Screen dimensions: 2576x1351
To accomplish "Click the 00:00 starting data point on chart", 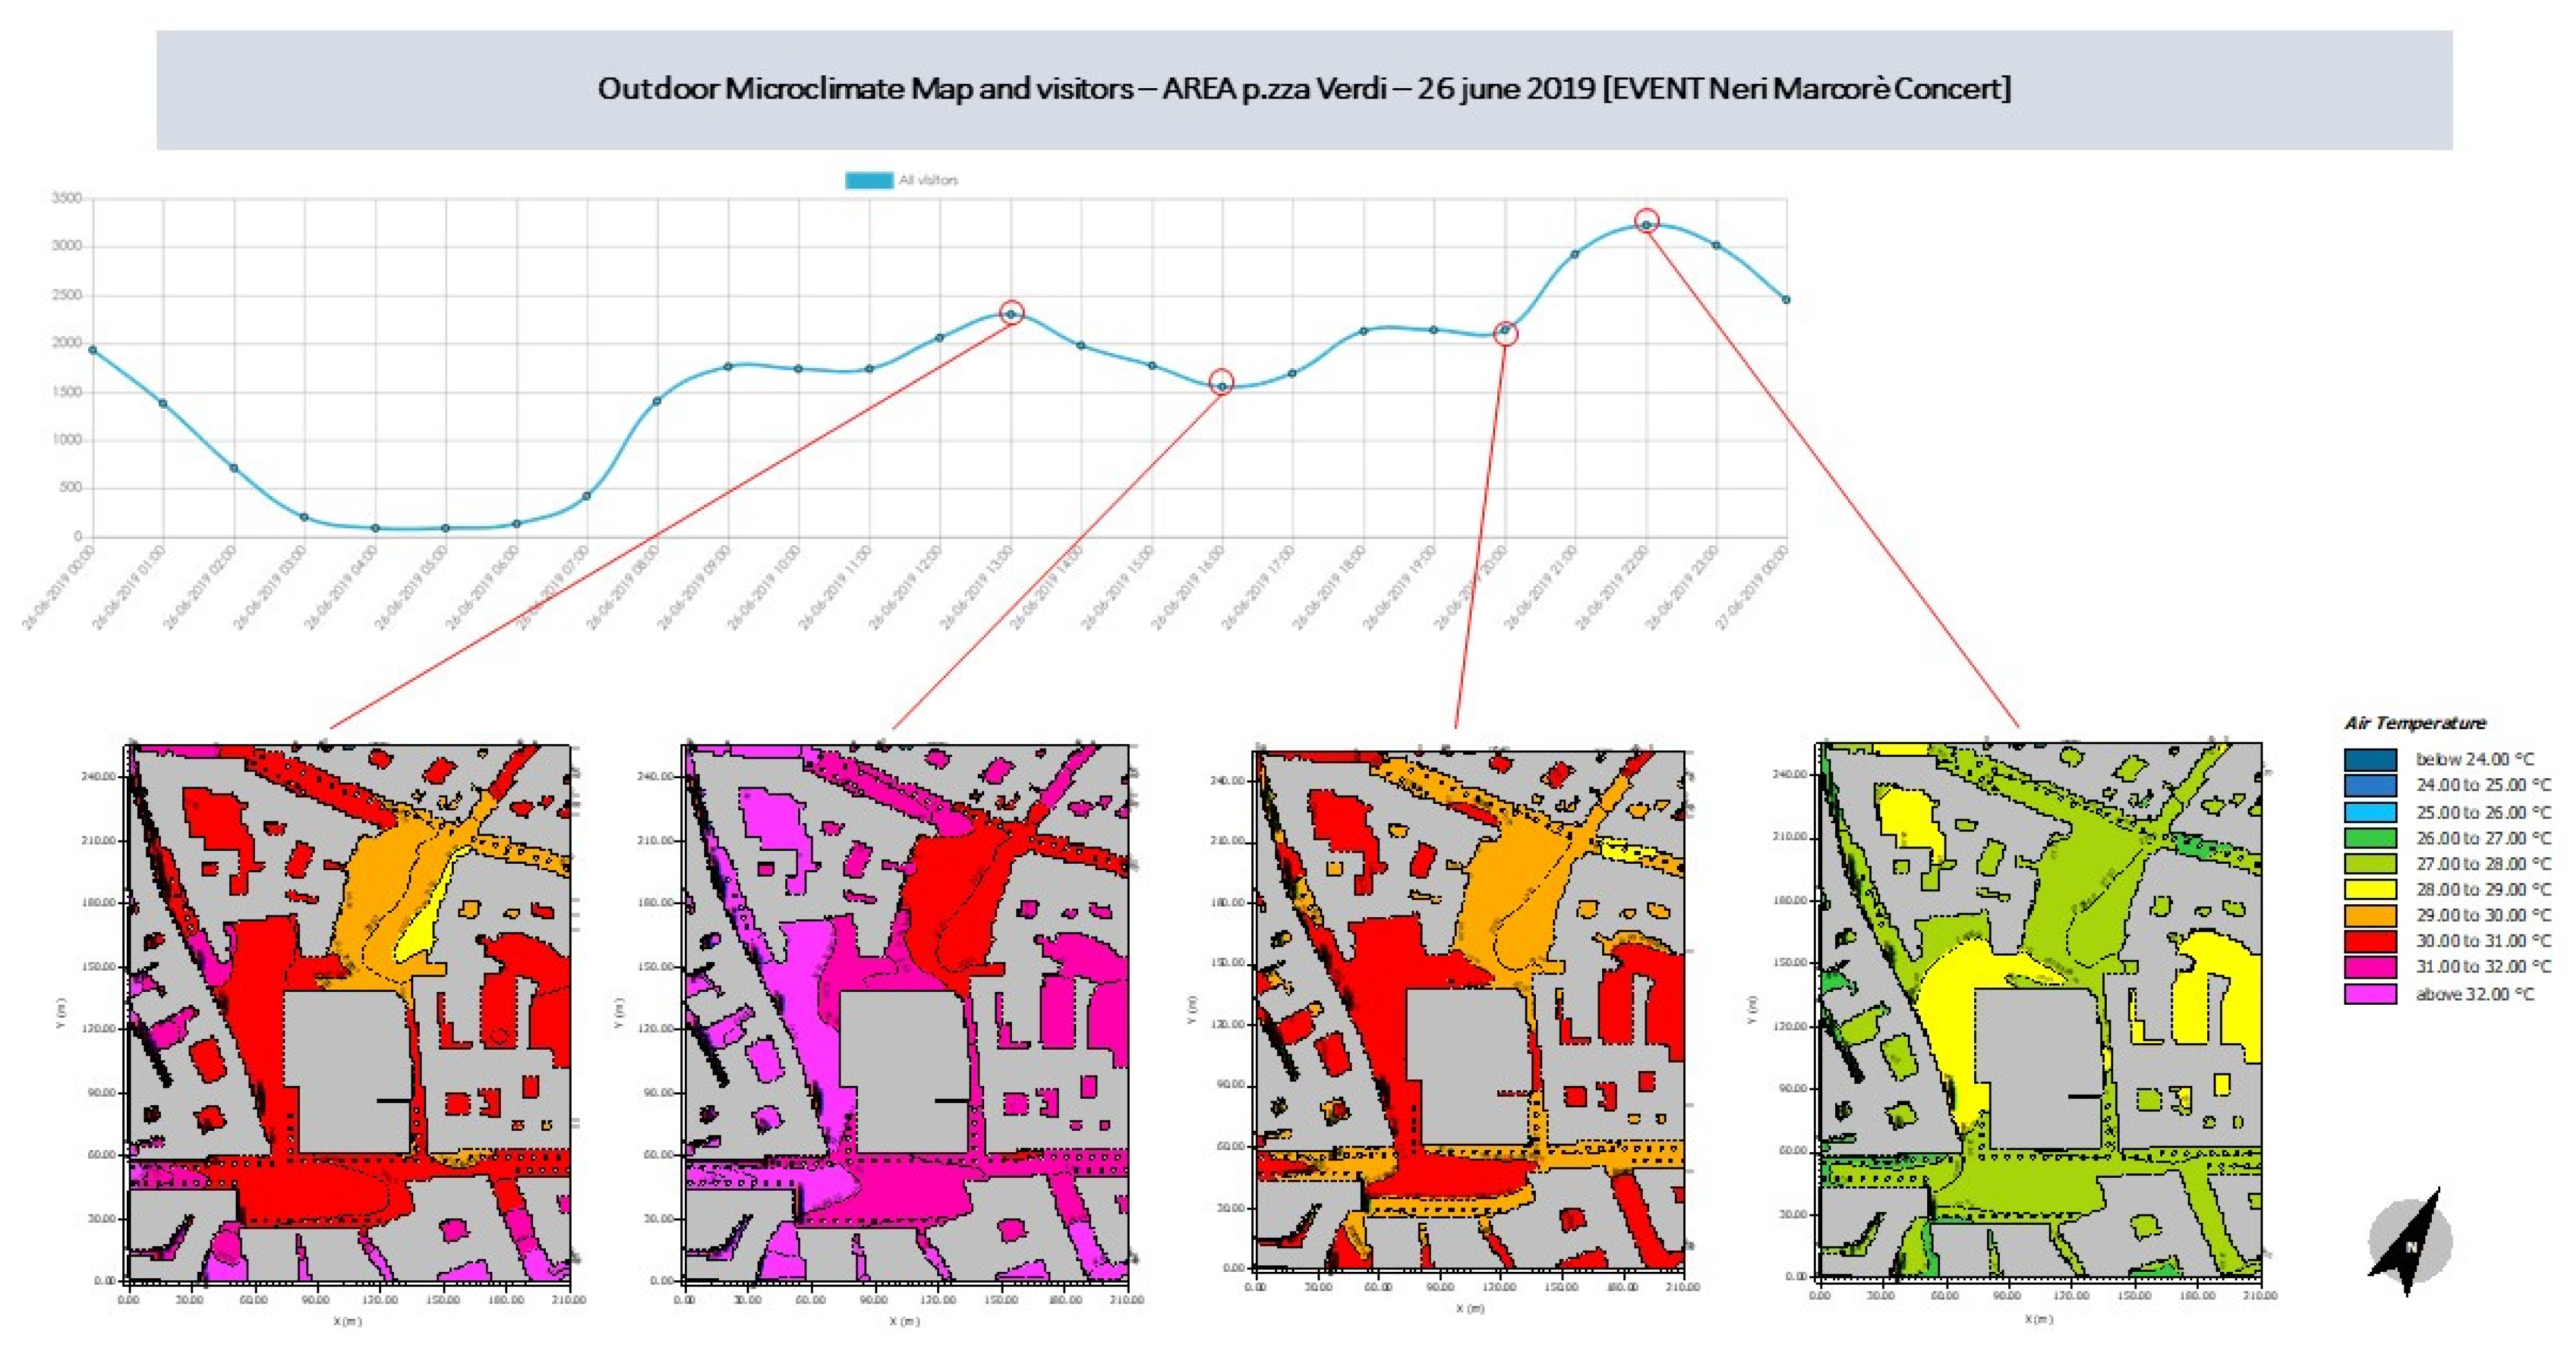I will [x=92, y=350].
